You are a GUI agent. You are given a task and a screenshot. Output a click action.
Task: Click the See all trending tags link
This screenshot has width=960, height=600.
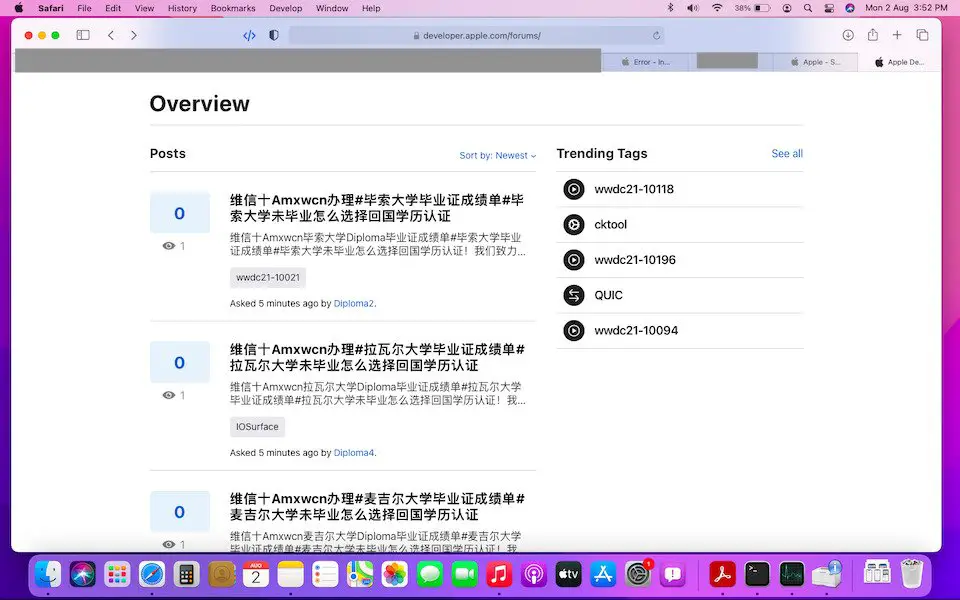tap(786, 154)
